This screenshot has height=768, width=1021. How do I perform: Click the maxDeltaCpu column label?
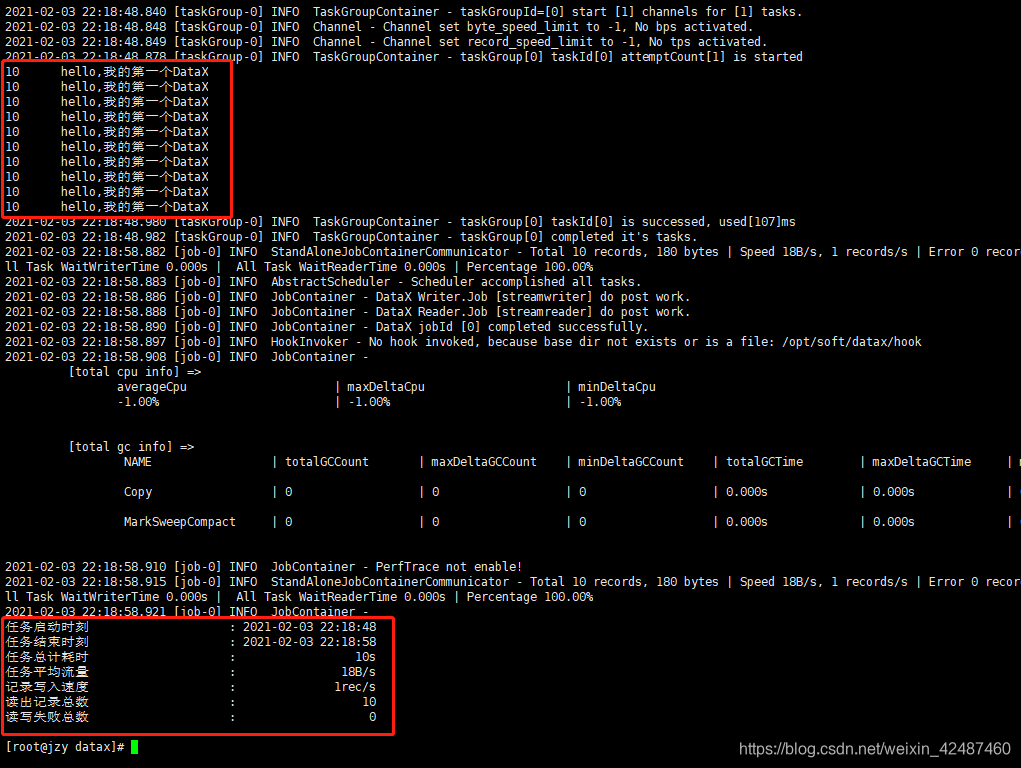[385, 387]
